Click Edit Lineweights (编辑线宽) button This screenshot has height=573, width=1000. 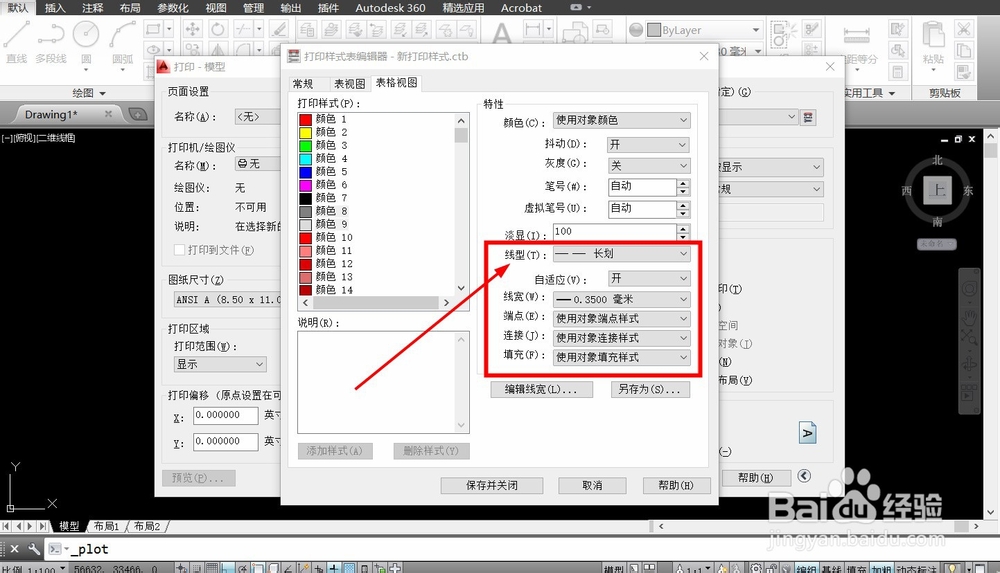tap(541, 389)
